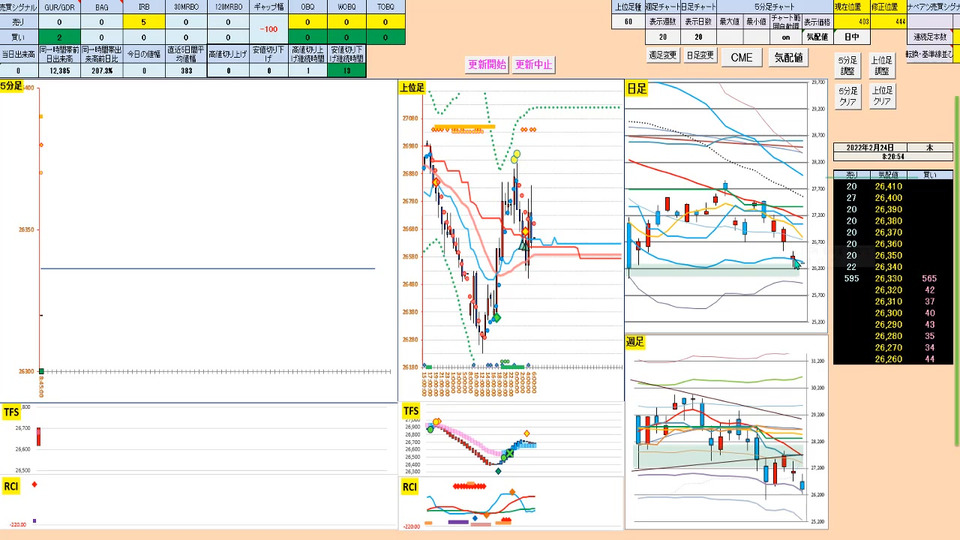
Task: Click the 更新中止 button
Action: point(533,64)
